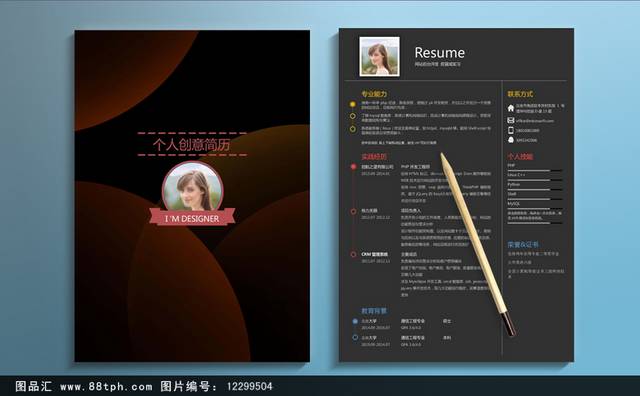Screen dimensions: 640x396
Task: Click the QQ penguin icon
Action: coord(511,140)
